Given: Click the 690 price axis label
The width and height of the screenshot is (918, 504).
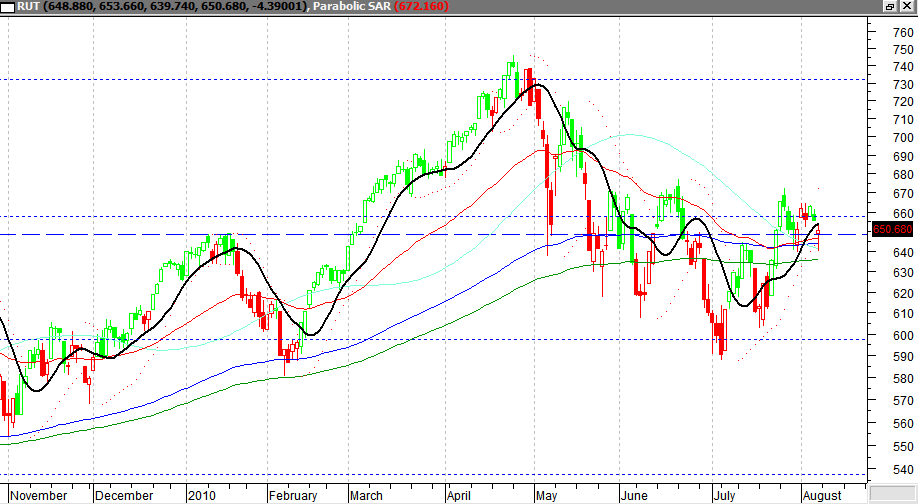Looking at the screenshot, I should point(903,157).
